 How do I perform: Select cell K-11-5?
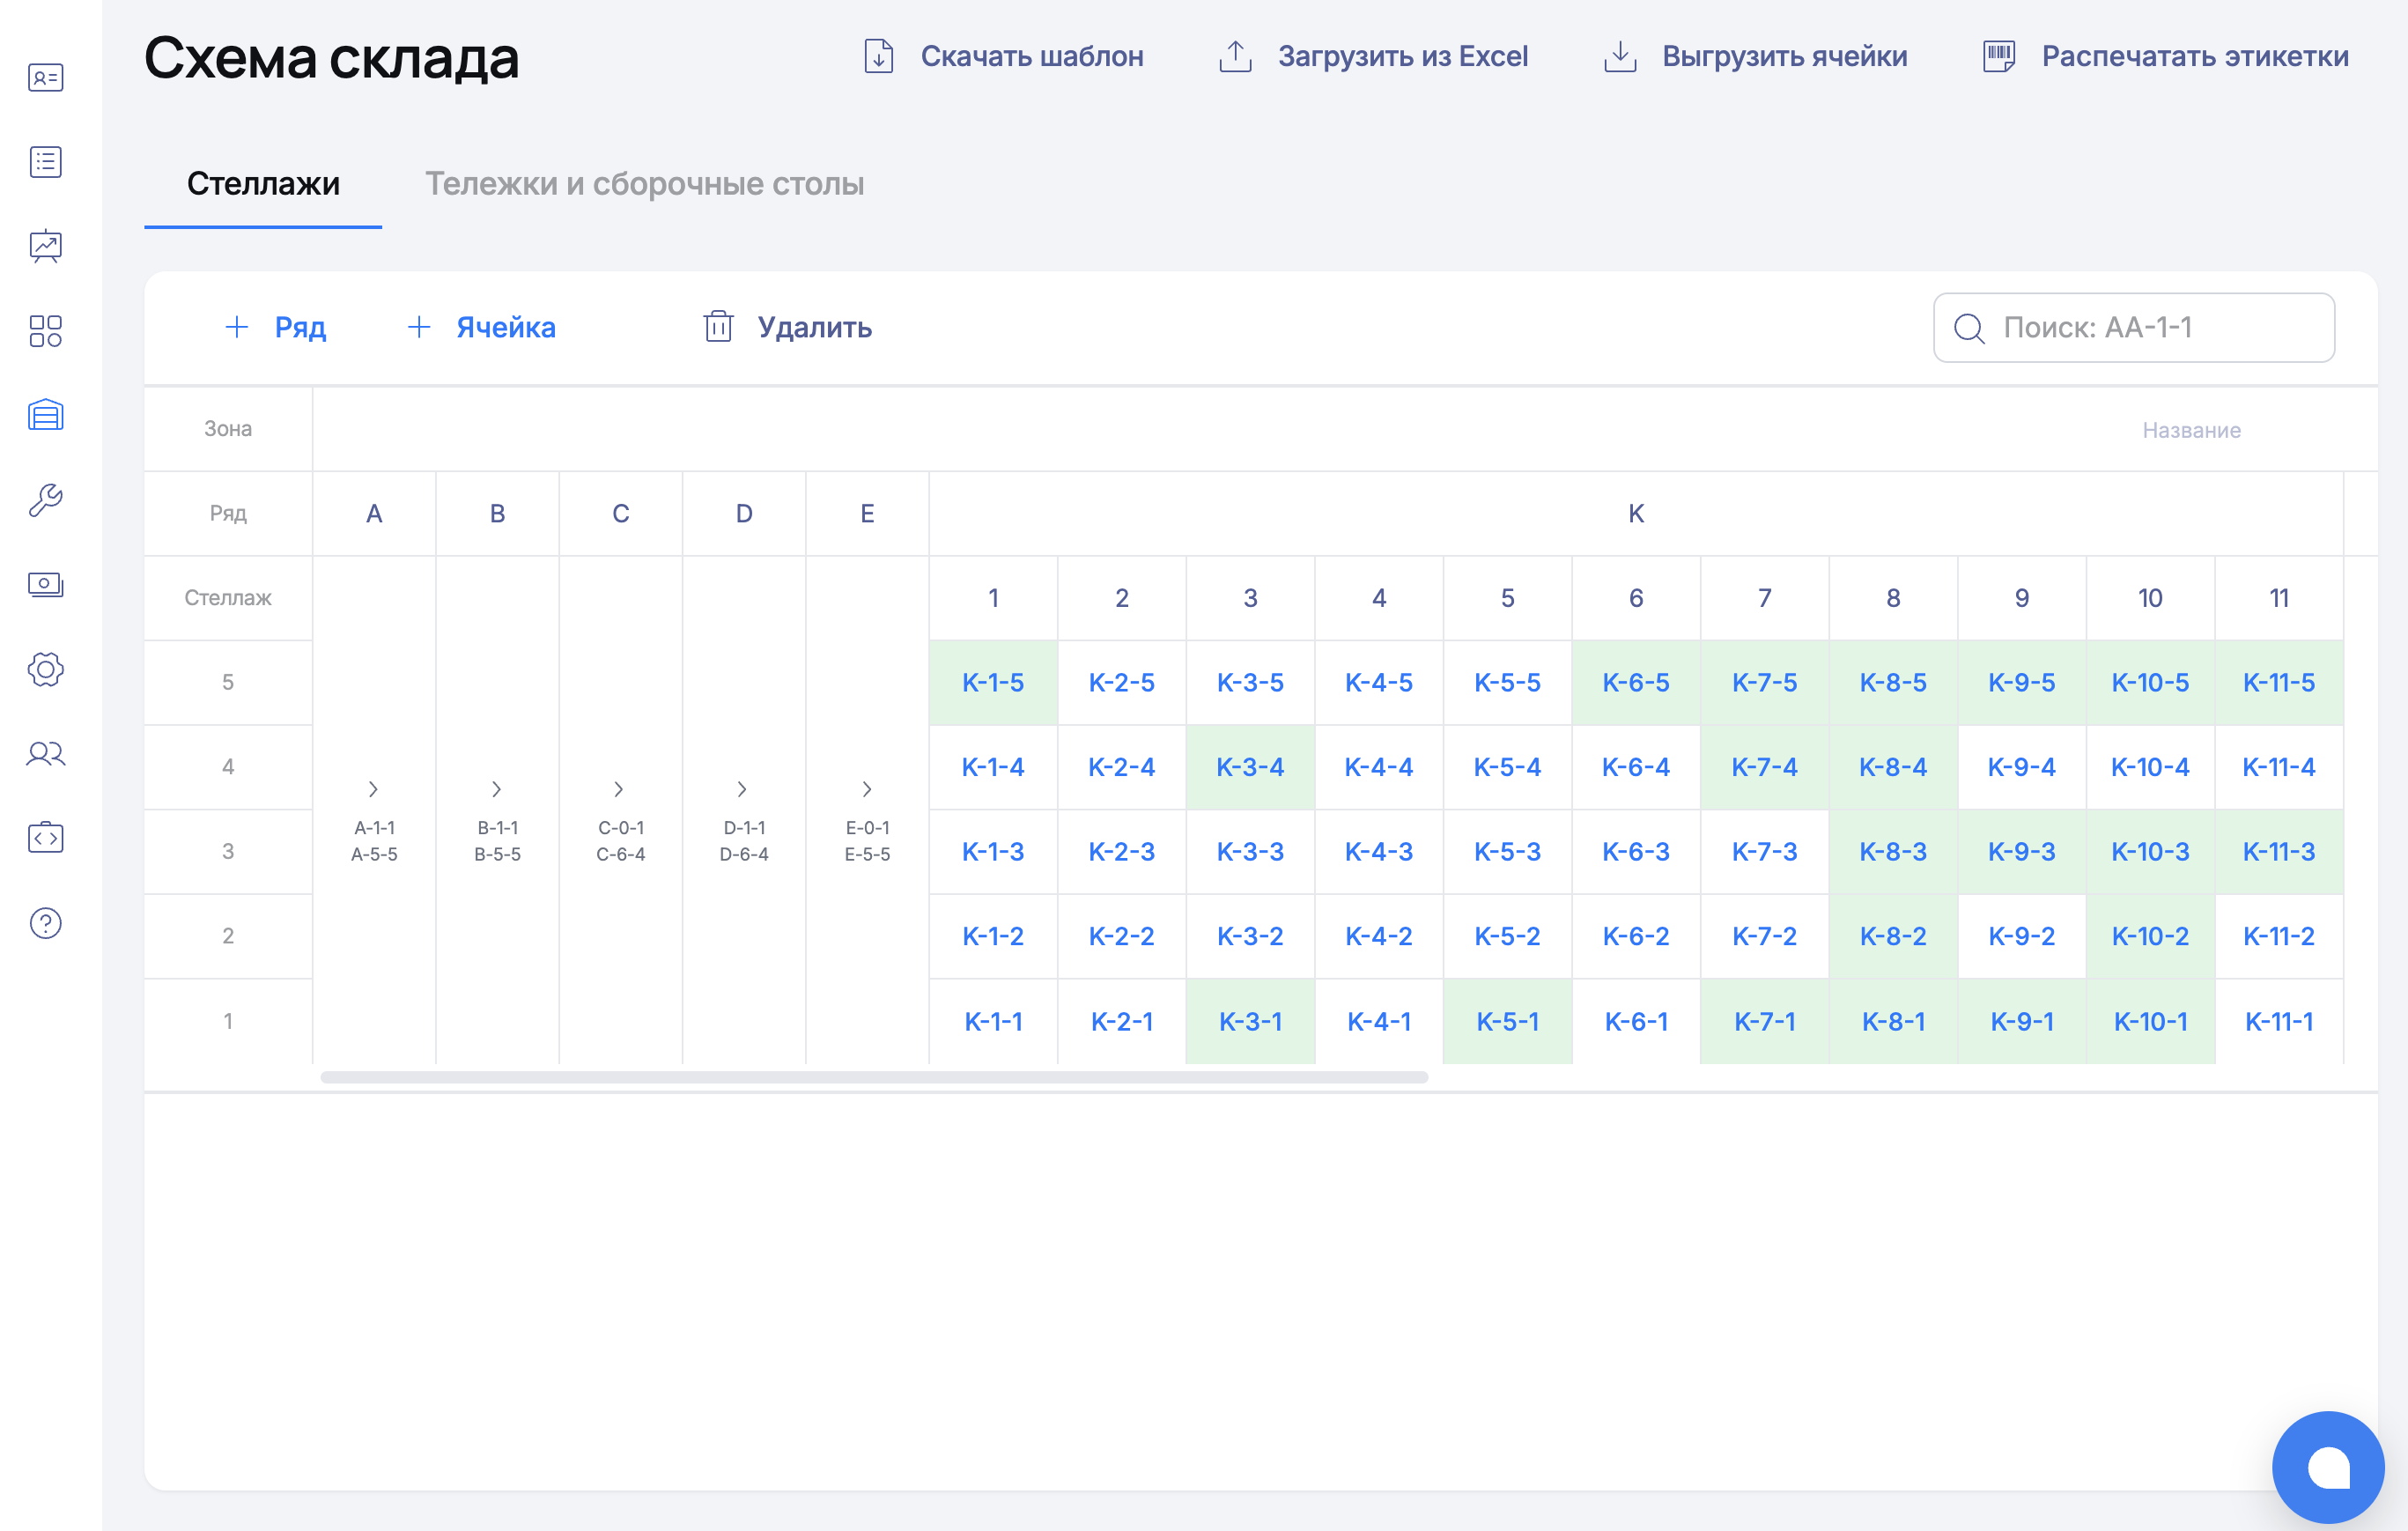tap(2279, 682)
